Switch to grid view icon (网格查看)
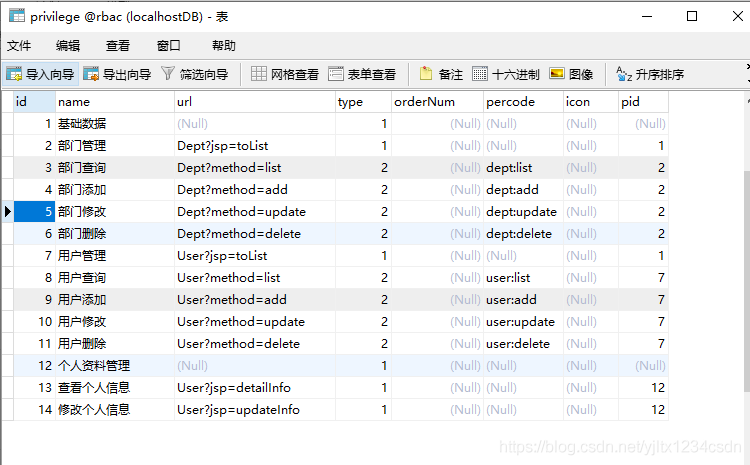Viewport: 750px width, 465px height. pos(259,74)
